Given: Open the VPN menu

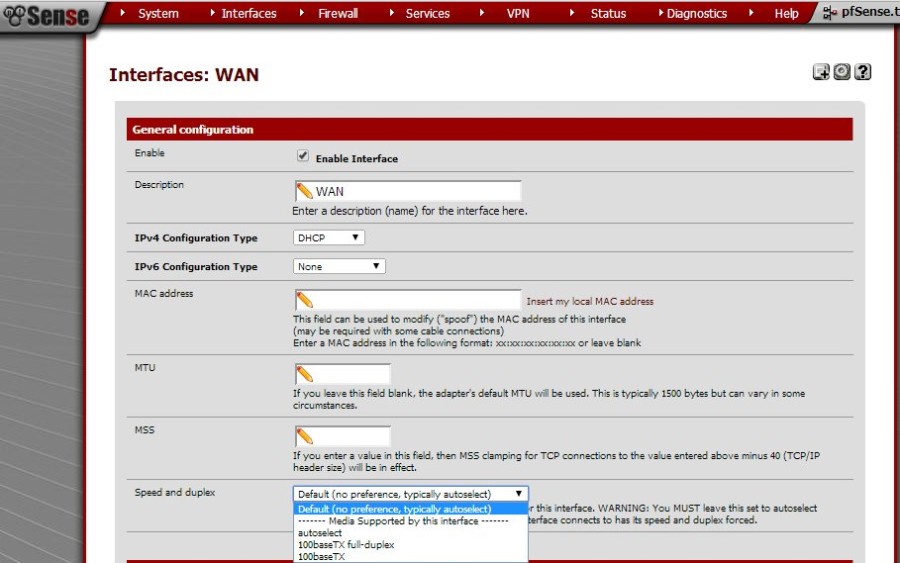Looking at the screenshot, I should click(x=517, y=14).
